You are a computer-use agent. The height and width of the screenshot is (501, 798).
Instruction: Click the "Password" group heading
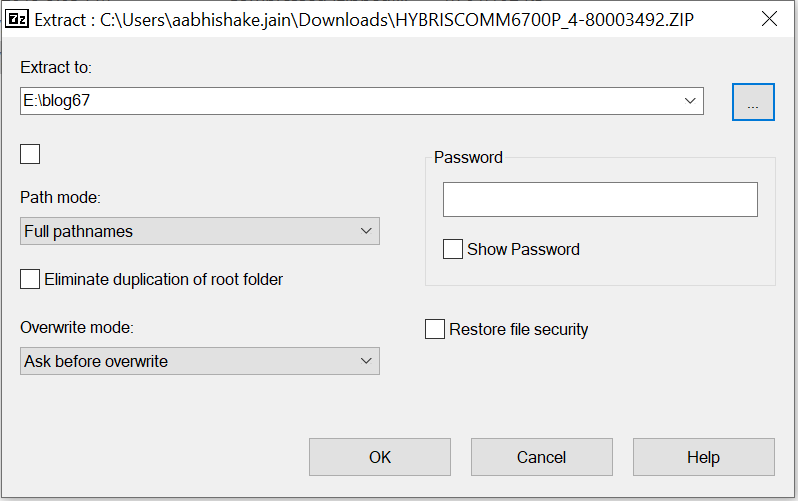tap(468, 157)
